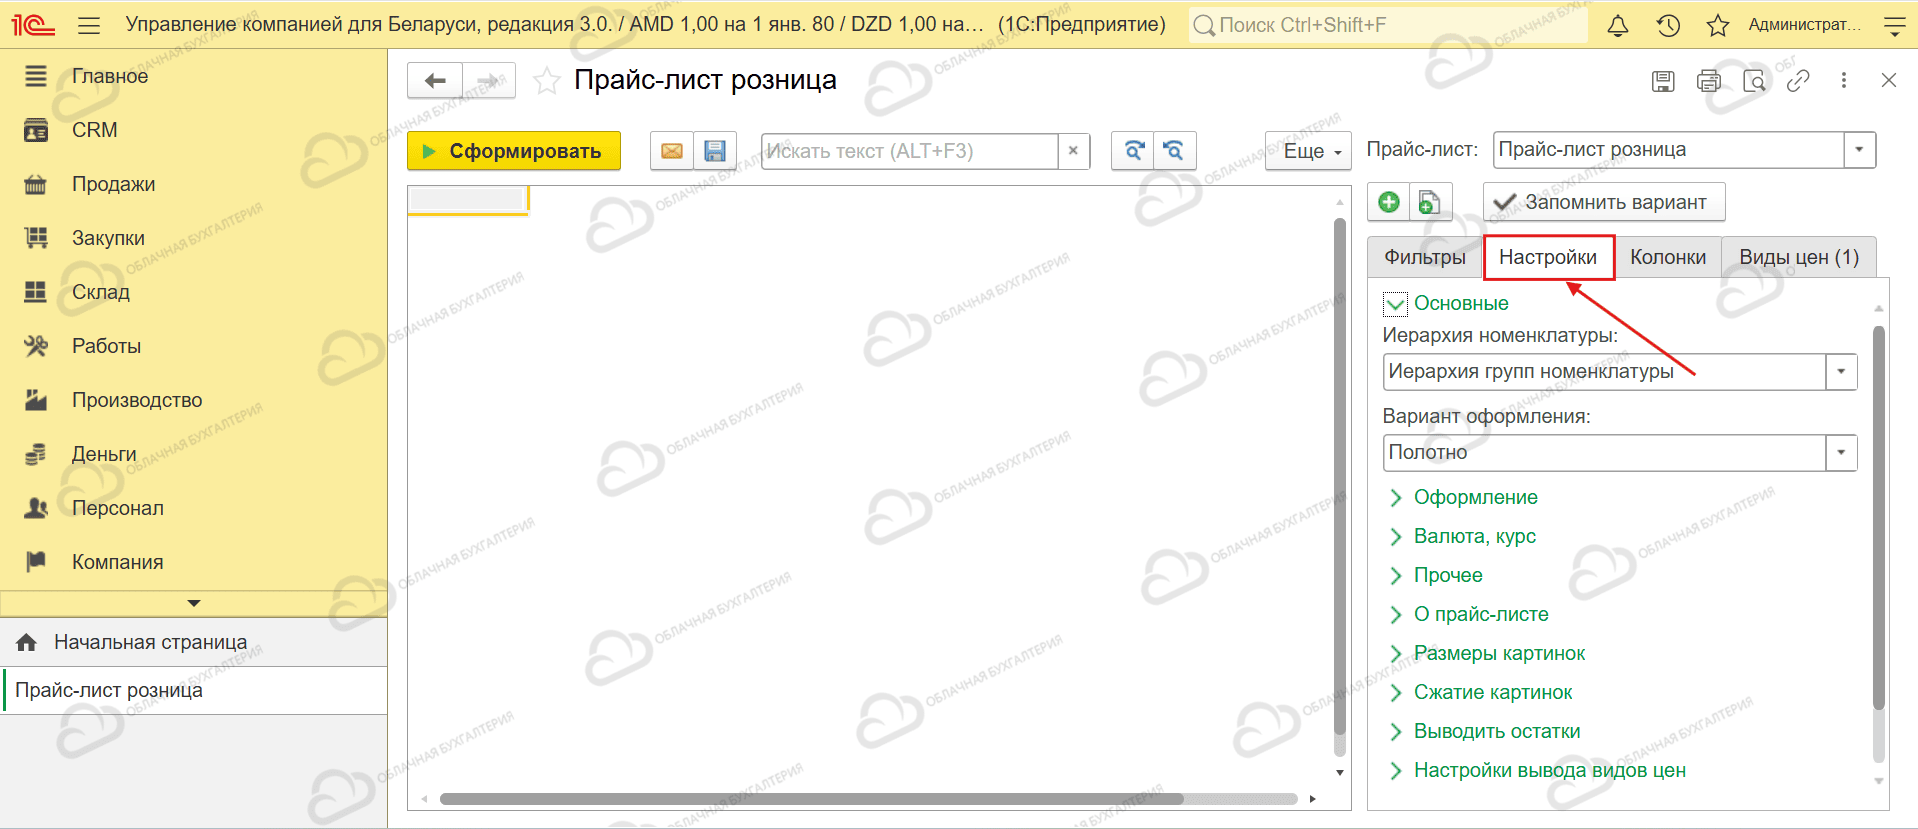The height and width of the screenshot is (829, 1918).
Task: Open the history clock icon
Action: [x=1668, y=26]
